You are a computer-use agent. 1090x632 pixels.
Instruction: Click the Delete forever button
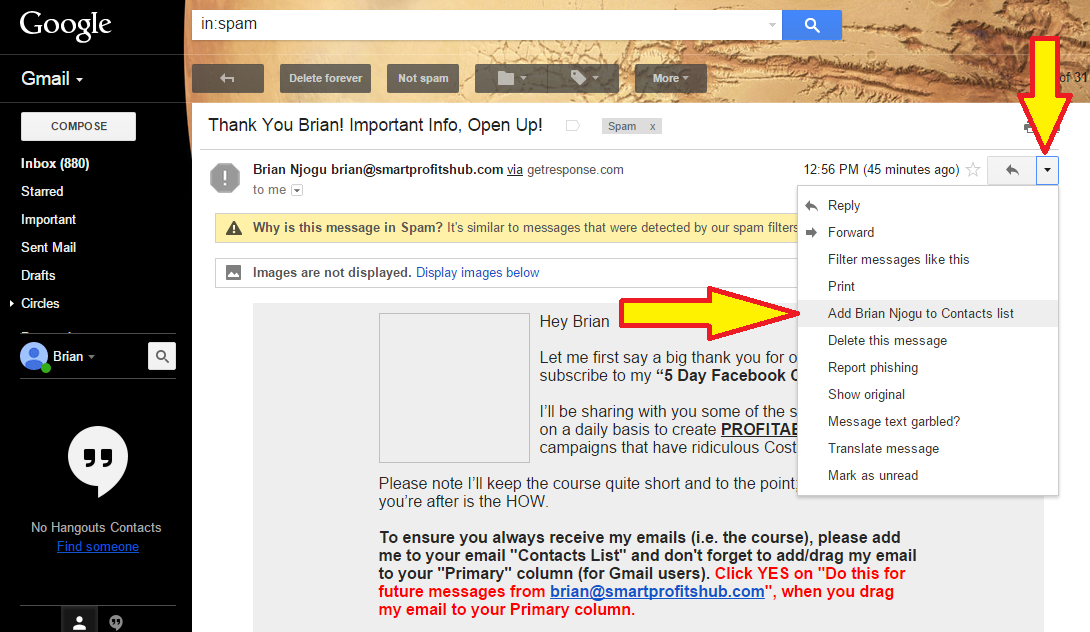tap(325, 79)
